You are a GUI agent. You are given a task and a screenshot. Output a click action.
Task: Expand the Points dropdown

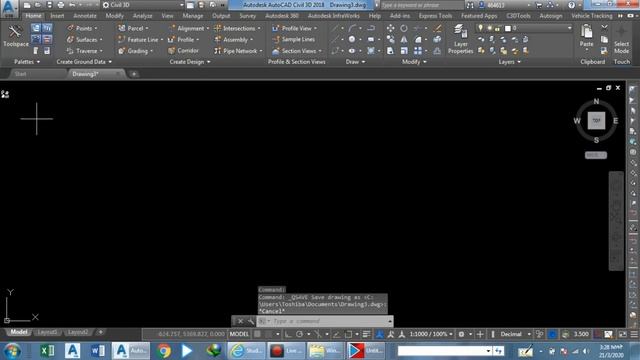(96, 29)
